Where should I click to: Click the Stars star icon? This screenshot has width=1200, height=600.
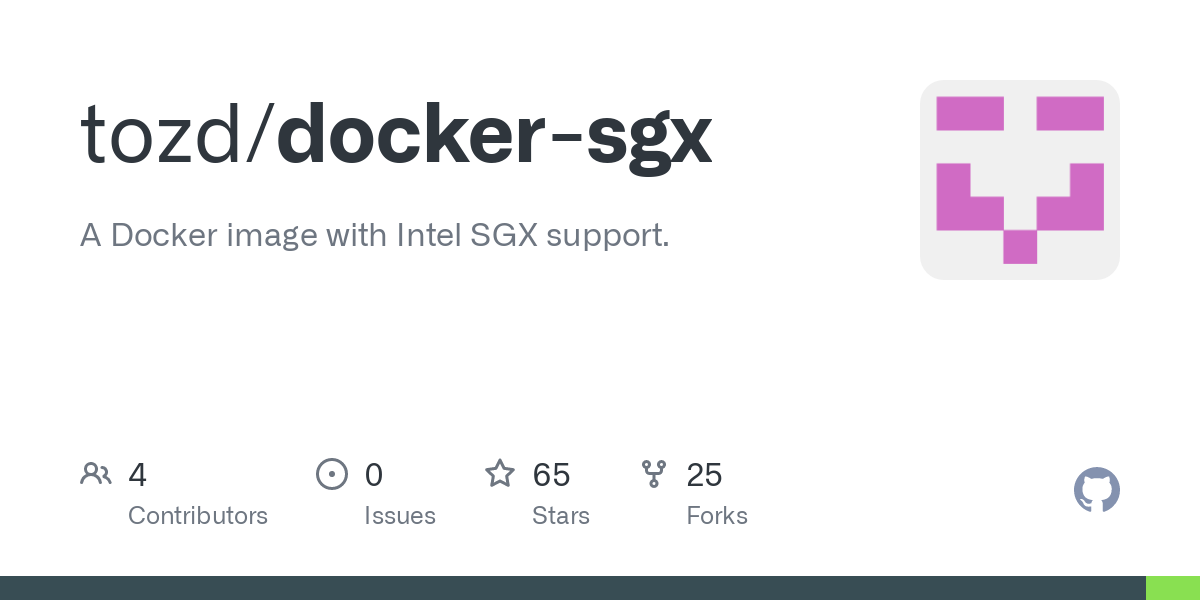(500, 473)
